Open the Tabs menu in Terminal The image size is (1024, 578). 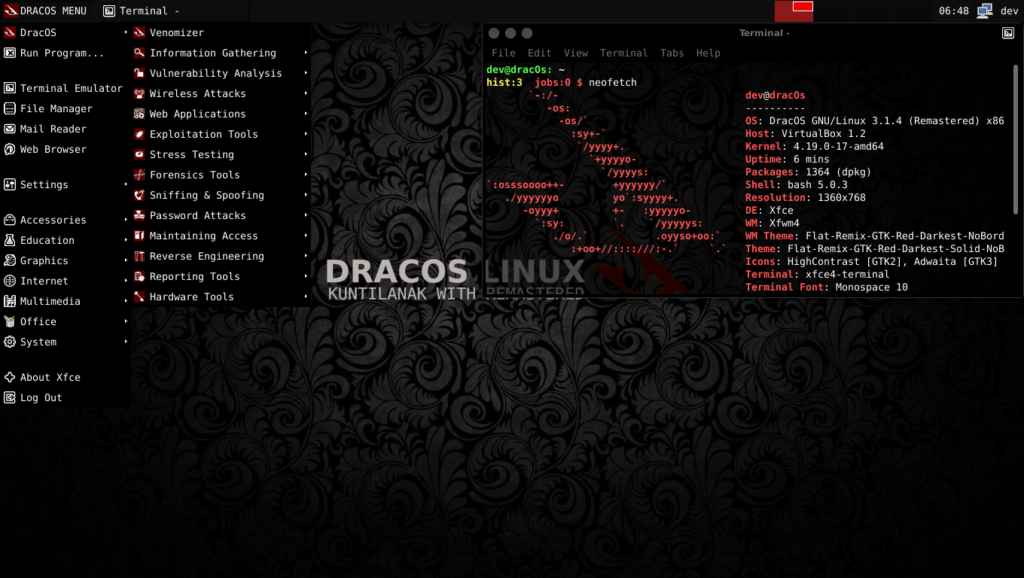[x=671, y=53]
